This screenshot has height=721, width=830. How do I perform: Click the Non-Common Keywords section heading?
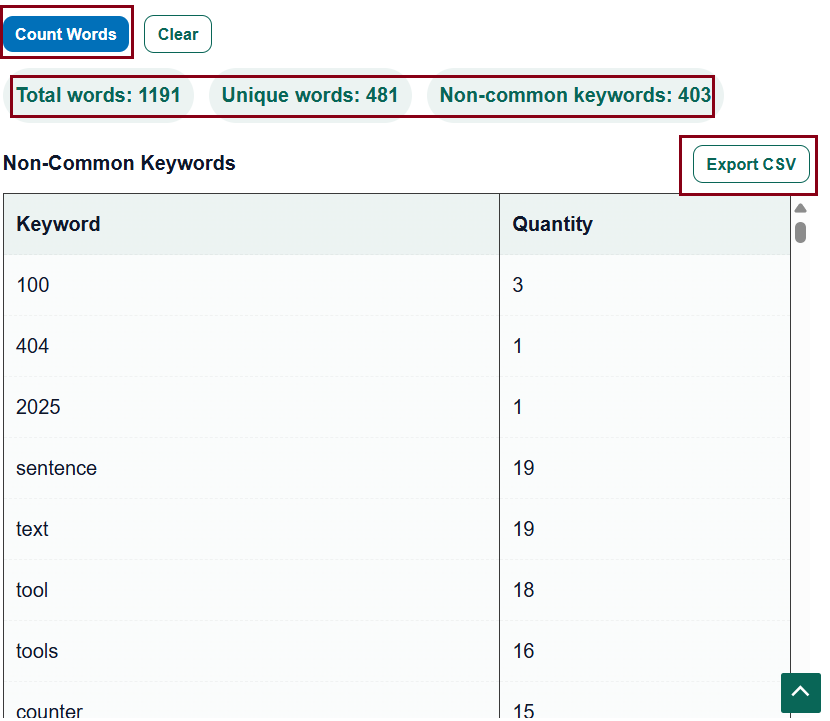tap(119, 163)
